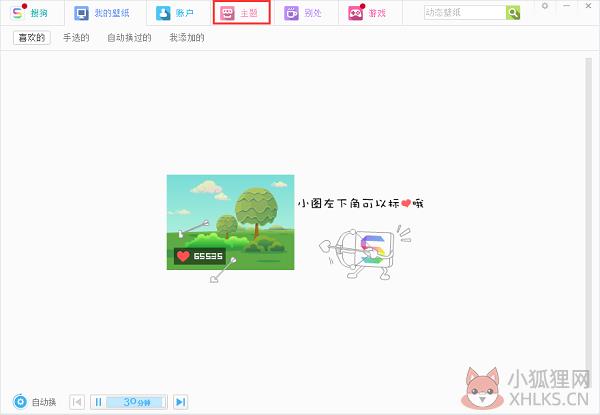600x415 pixels.
Task: Go to the previous wallpaper
Action: click(77, 402)
